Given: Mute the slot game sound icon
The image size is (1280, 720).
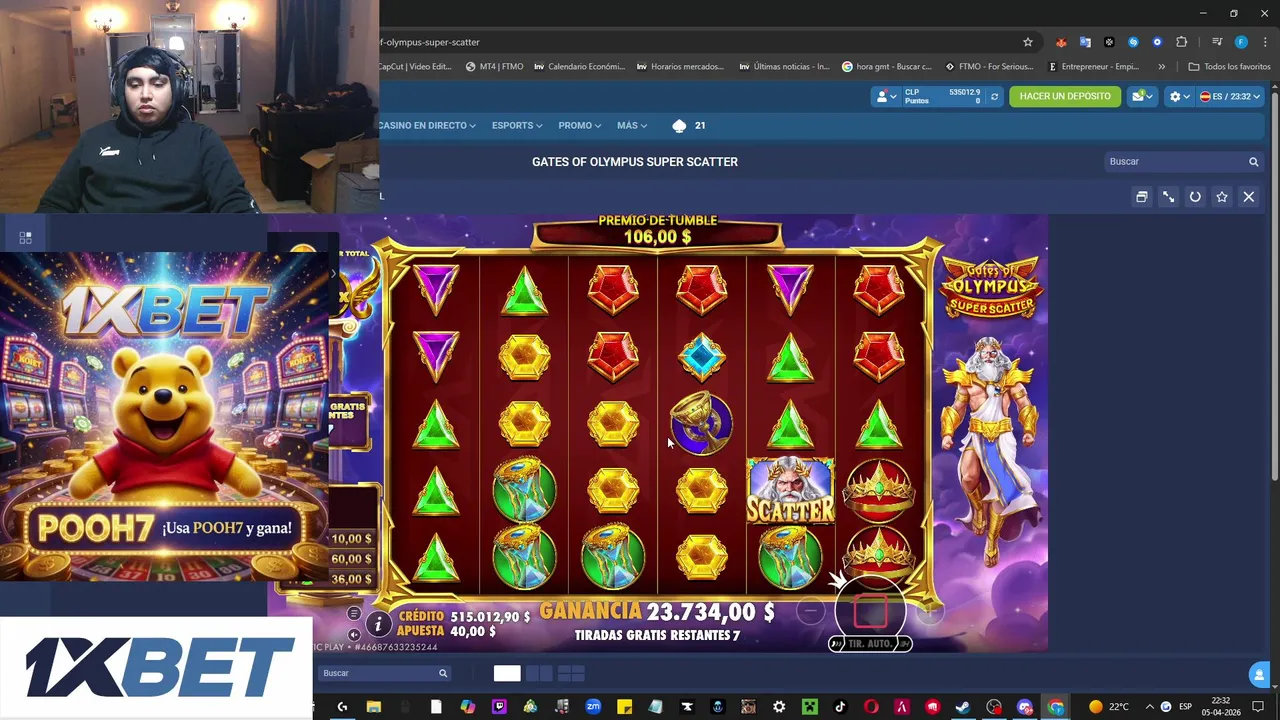Looking at the screenshot, I should [x=354, y=634].
